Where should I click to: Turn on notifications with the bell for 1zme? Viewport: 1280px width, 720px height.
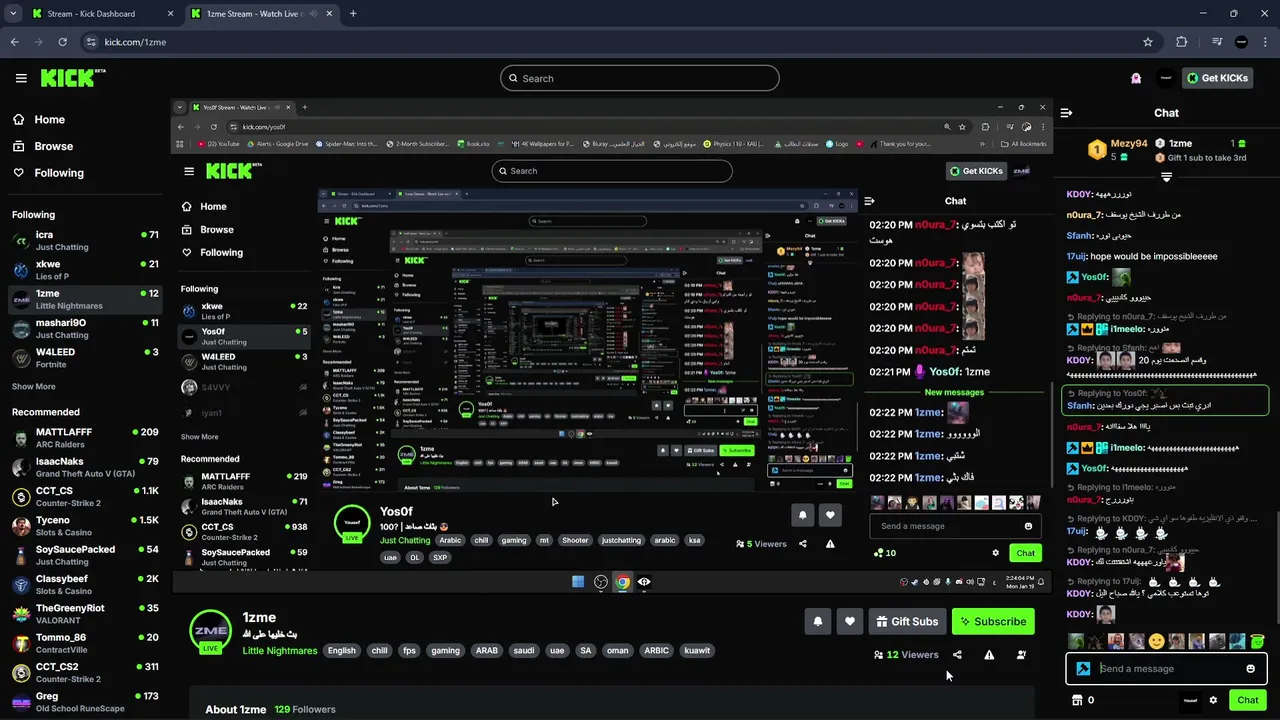[x=818, y=621]
